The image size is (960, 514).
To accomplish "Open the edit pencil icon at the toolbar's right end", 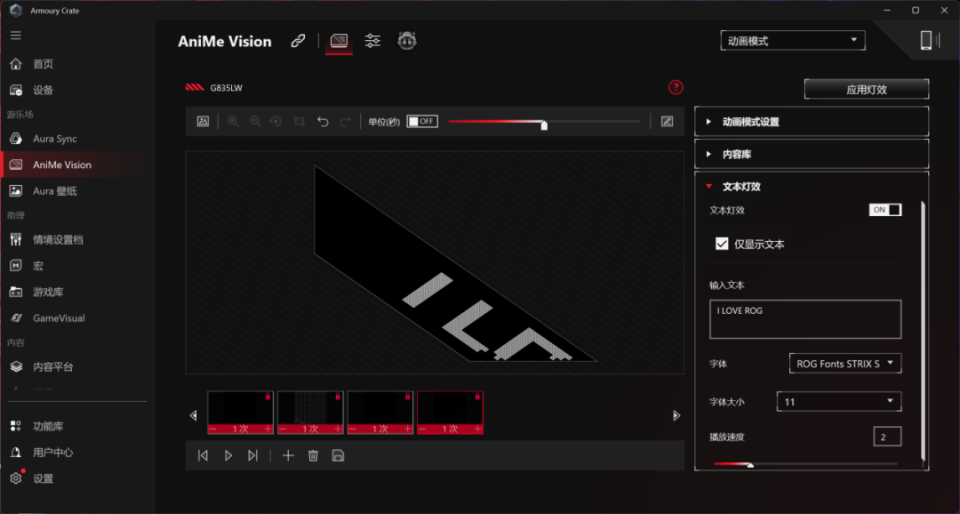I will (x=667, y=121).
